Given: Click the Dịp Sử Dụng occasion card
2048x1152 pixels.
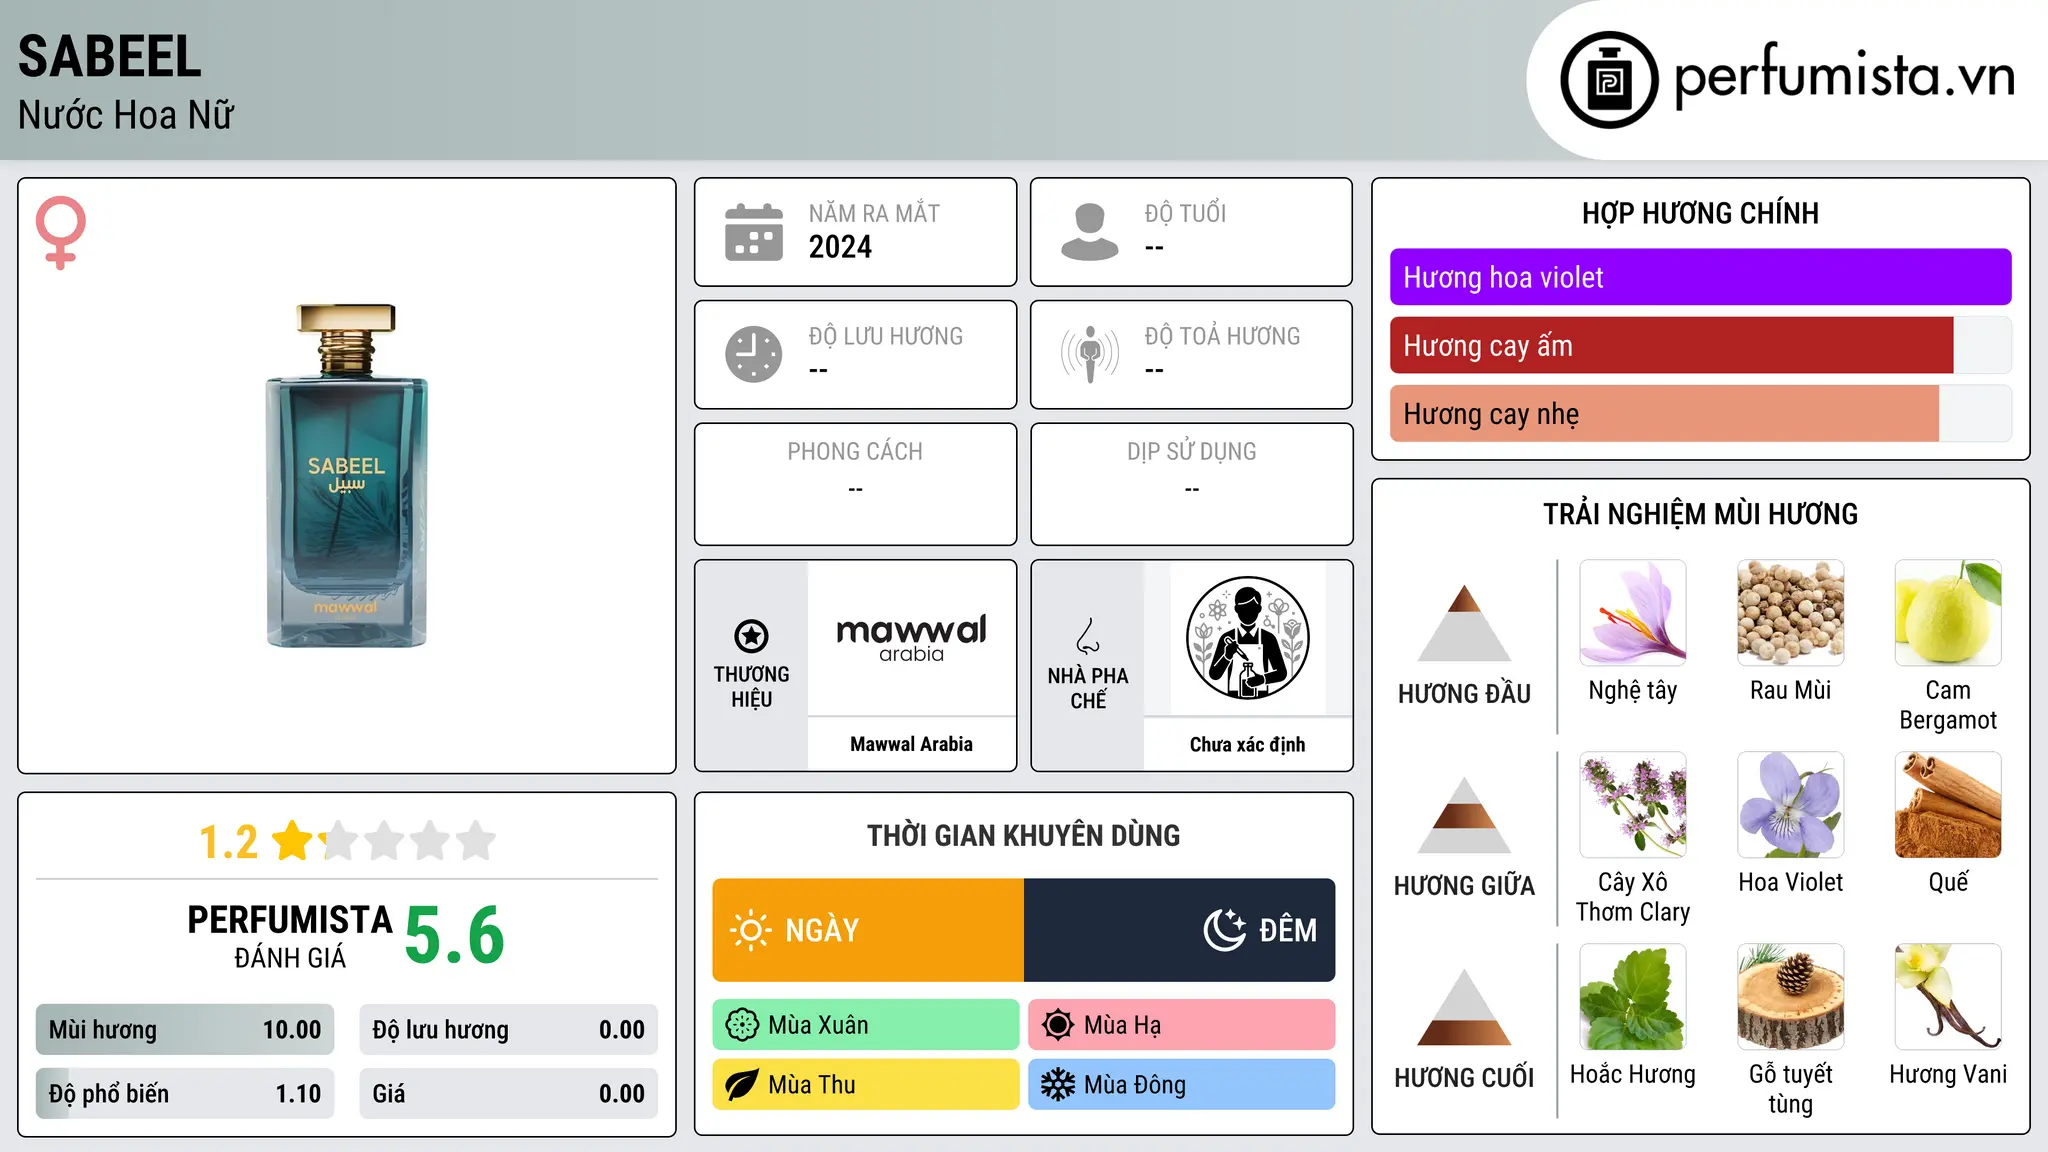Looking at the screenshot, I should point(1192,484).
